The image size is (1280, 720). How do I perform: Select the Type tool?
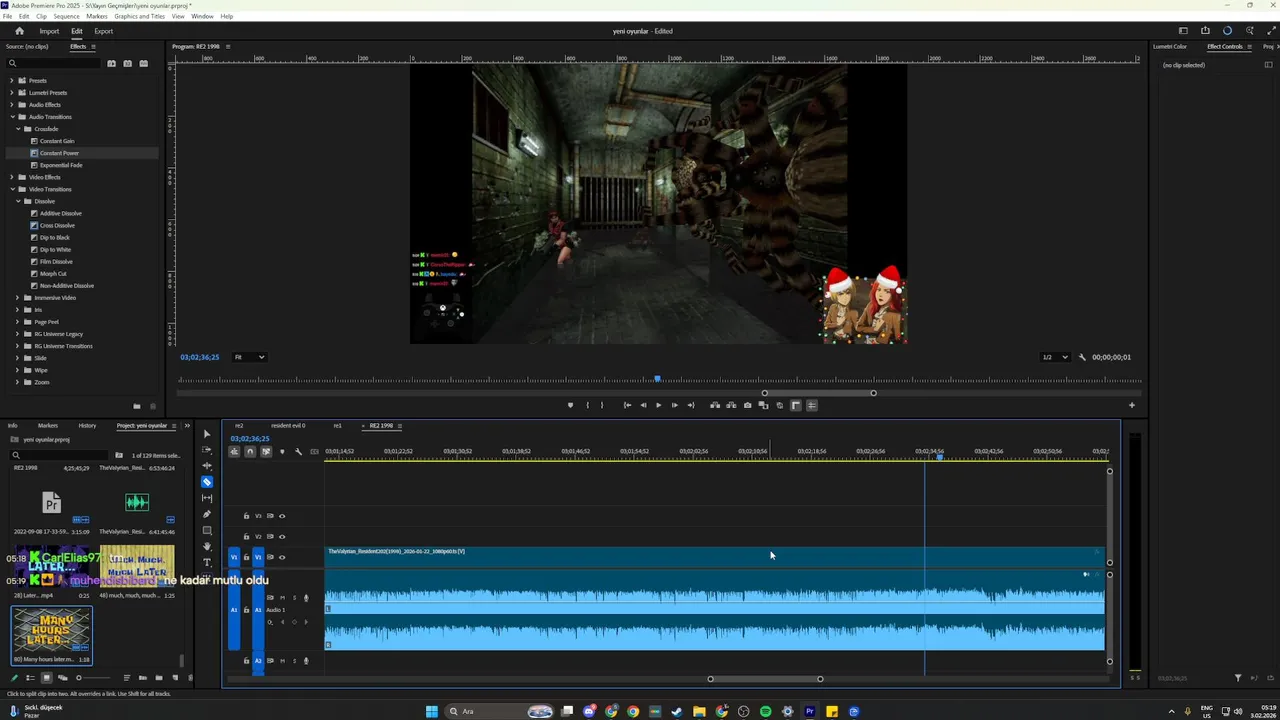tap(207, 562)
